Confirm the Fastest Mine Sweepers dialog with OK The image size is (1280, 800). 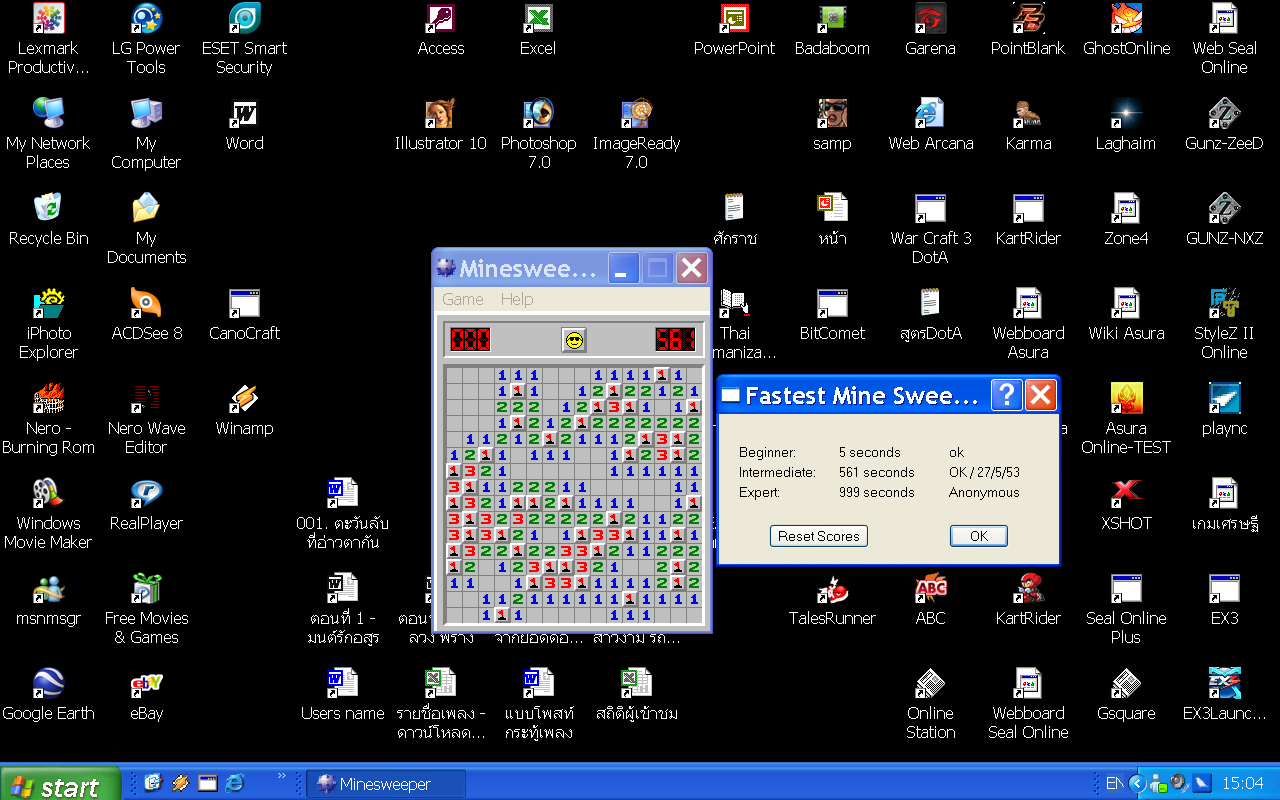[x=979, y=536]
